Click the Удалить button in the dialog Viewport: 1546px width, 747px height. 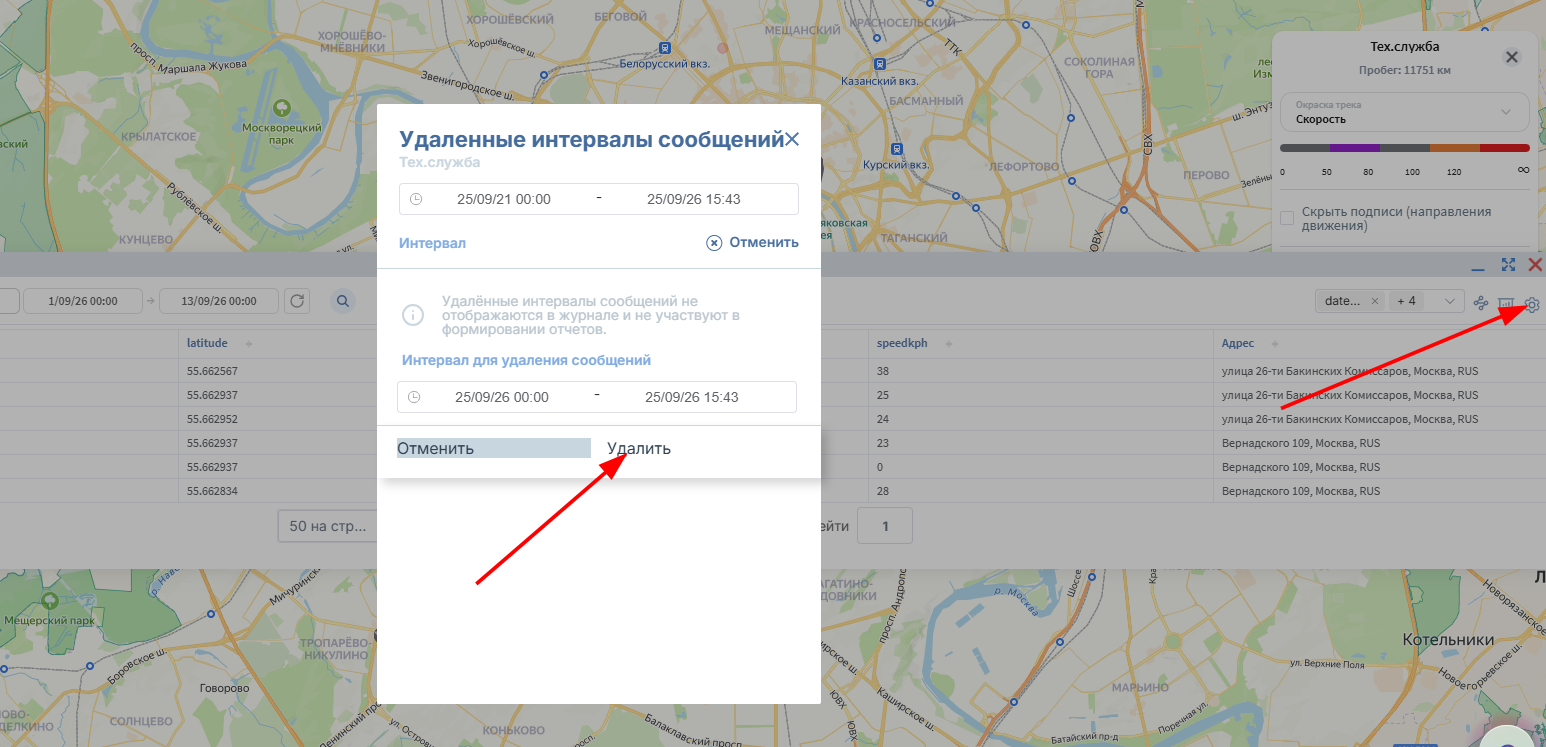click(639, 448)
